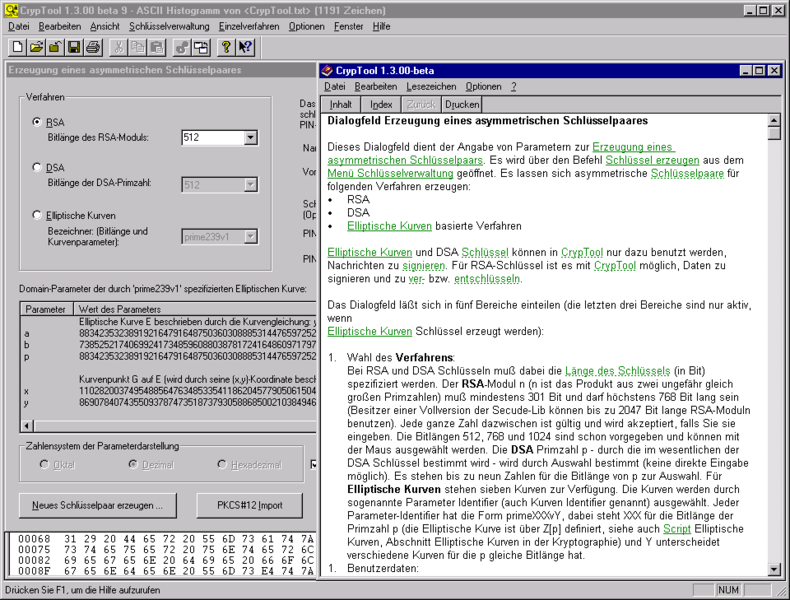Select the RSA radio button
Screen dimensions: 790x600
click(36, 122)
